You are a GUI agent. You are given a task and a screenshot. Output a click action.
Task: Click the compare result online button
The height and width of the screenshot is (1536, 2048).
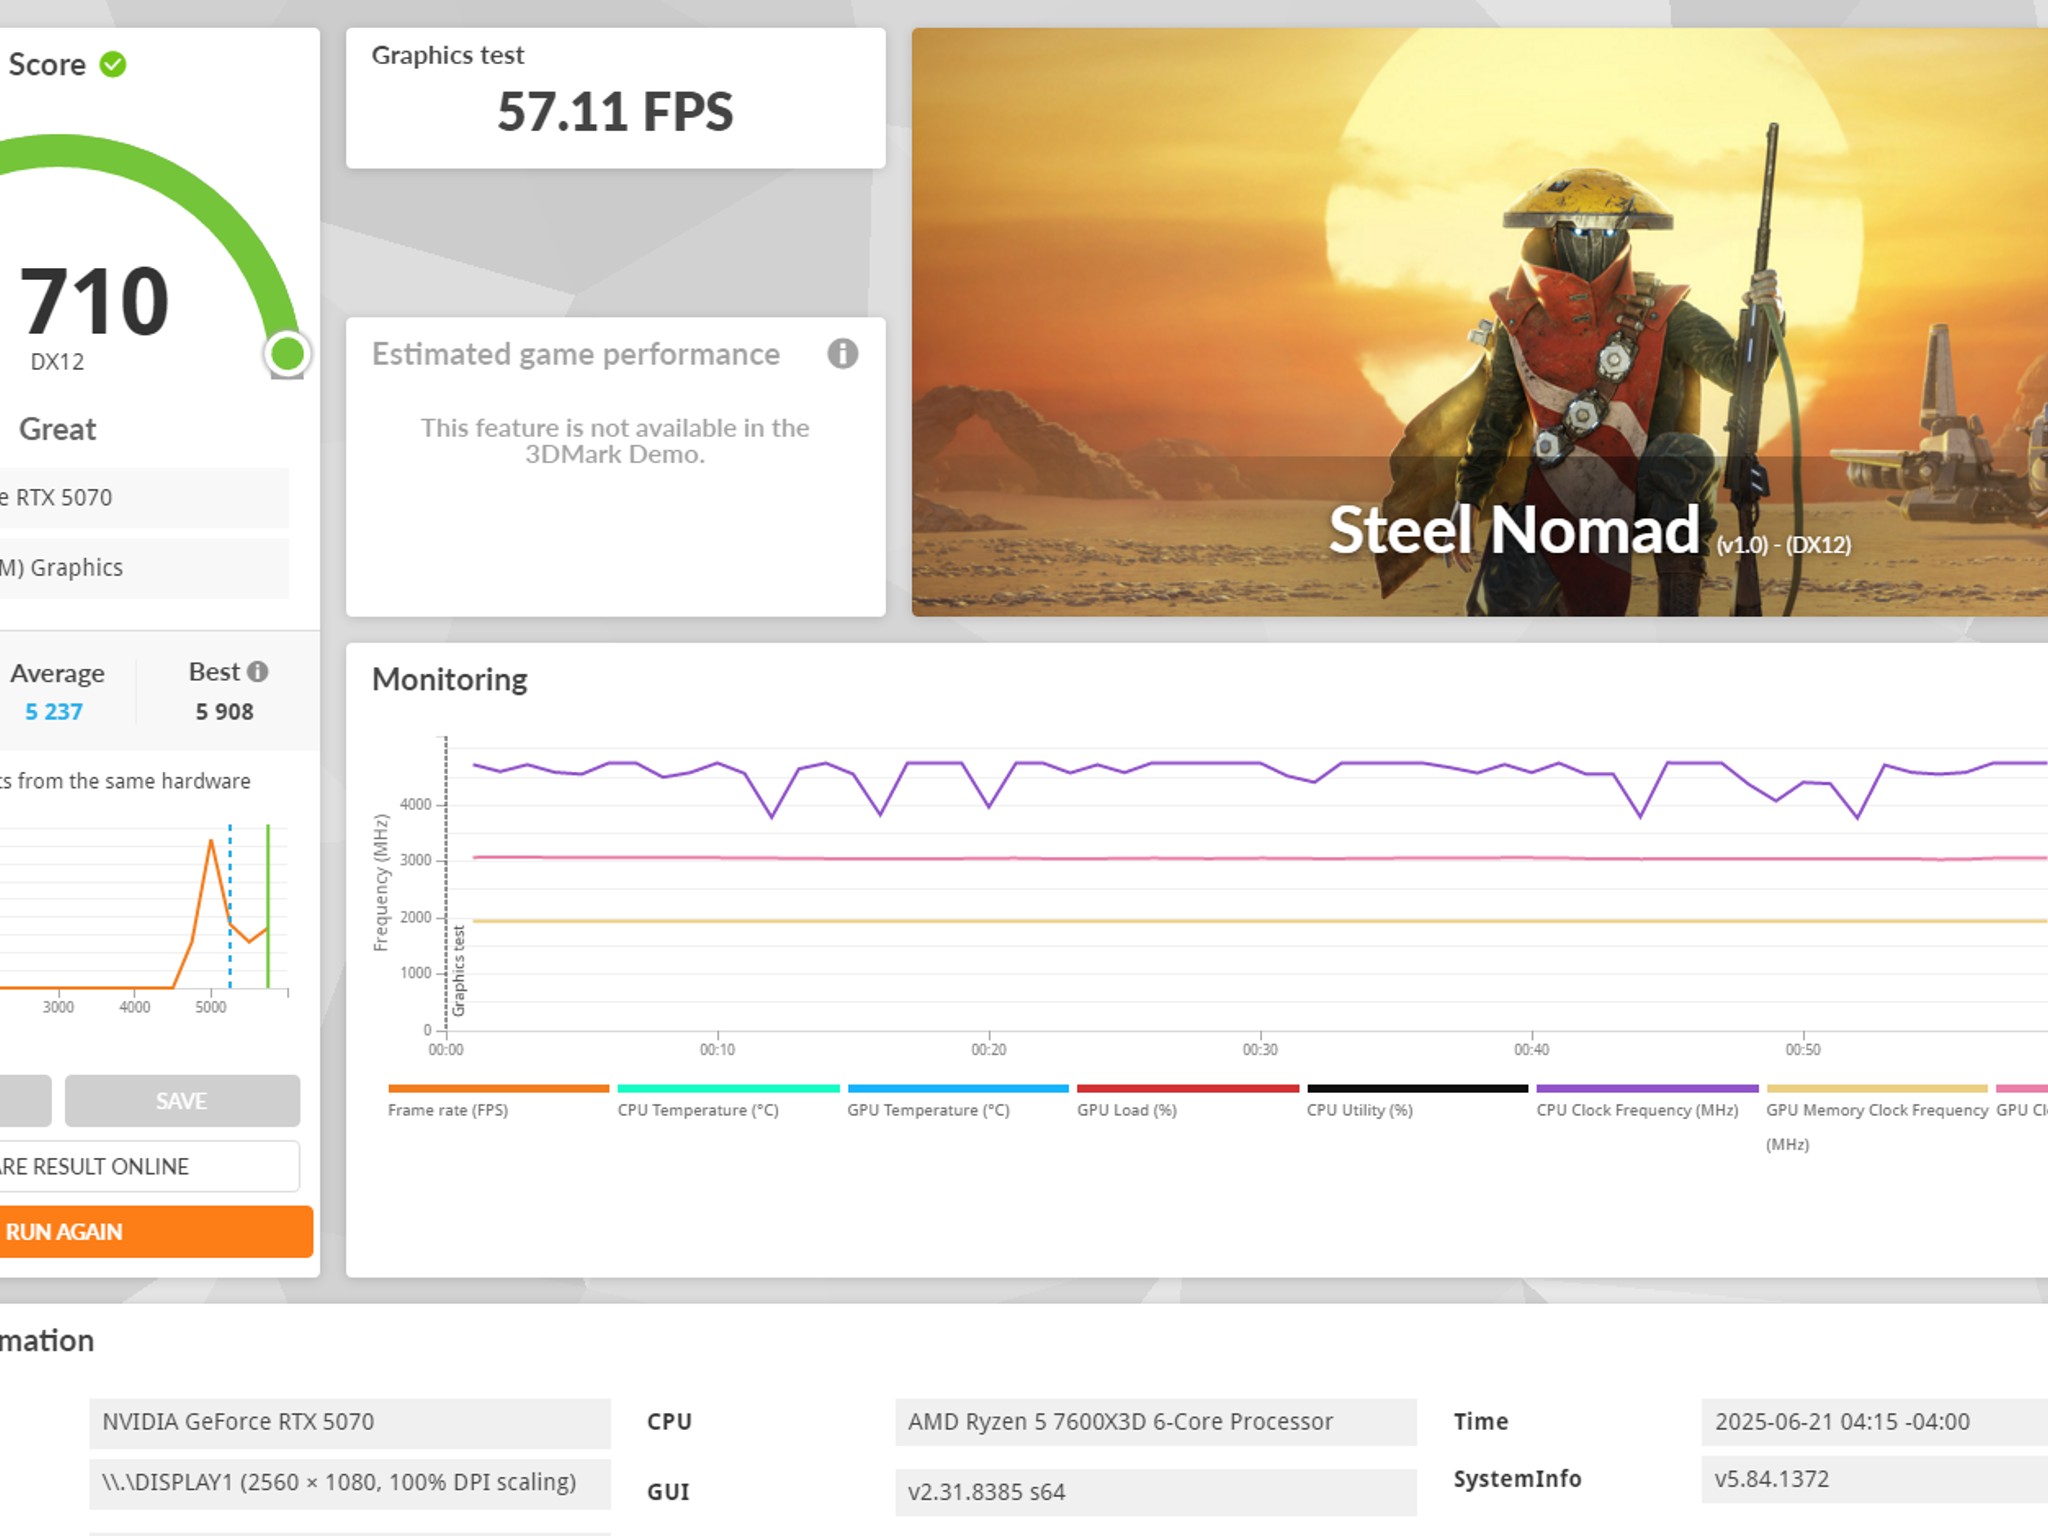[x=148, y=1166]
